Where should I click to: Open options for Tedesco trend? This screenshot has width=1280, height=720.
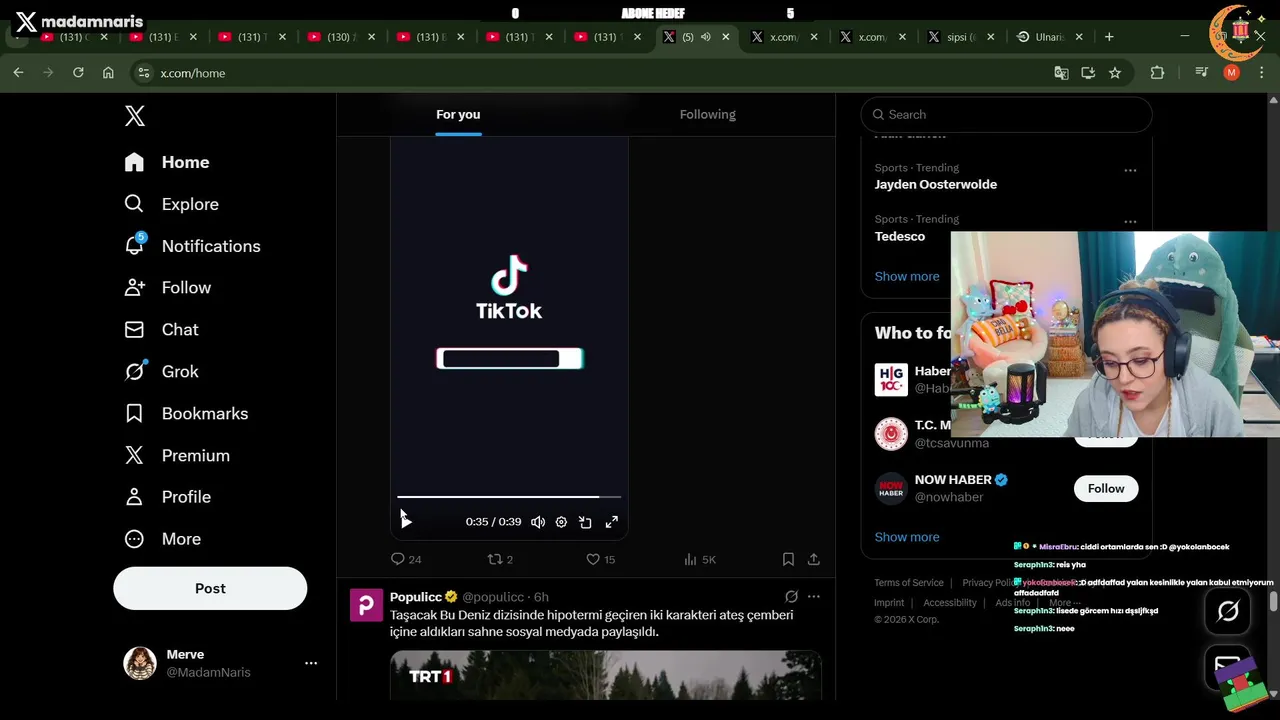coord(1130,222)
